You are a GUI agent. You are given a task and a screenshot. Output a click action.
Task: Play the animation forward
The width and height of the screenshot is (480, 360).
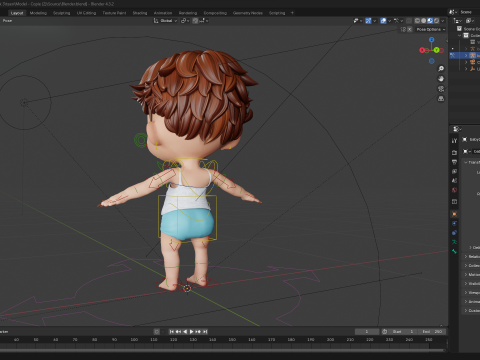[192, 332]
